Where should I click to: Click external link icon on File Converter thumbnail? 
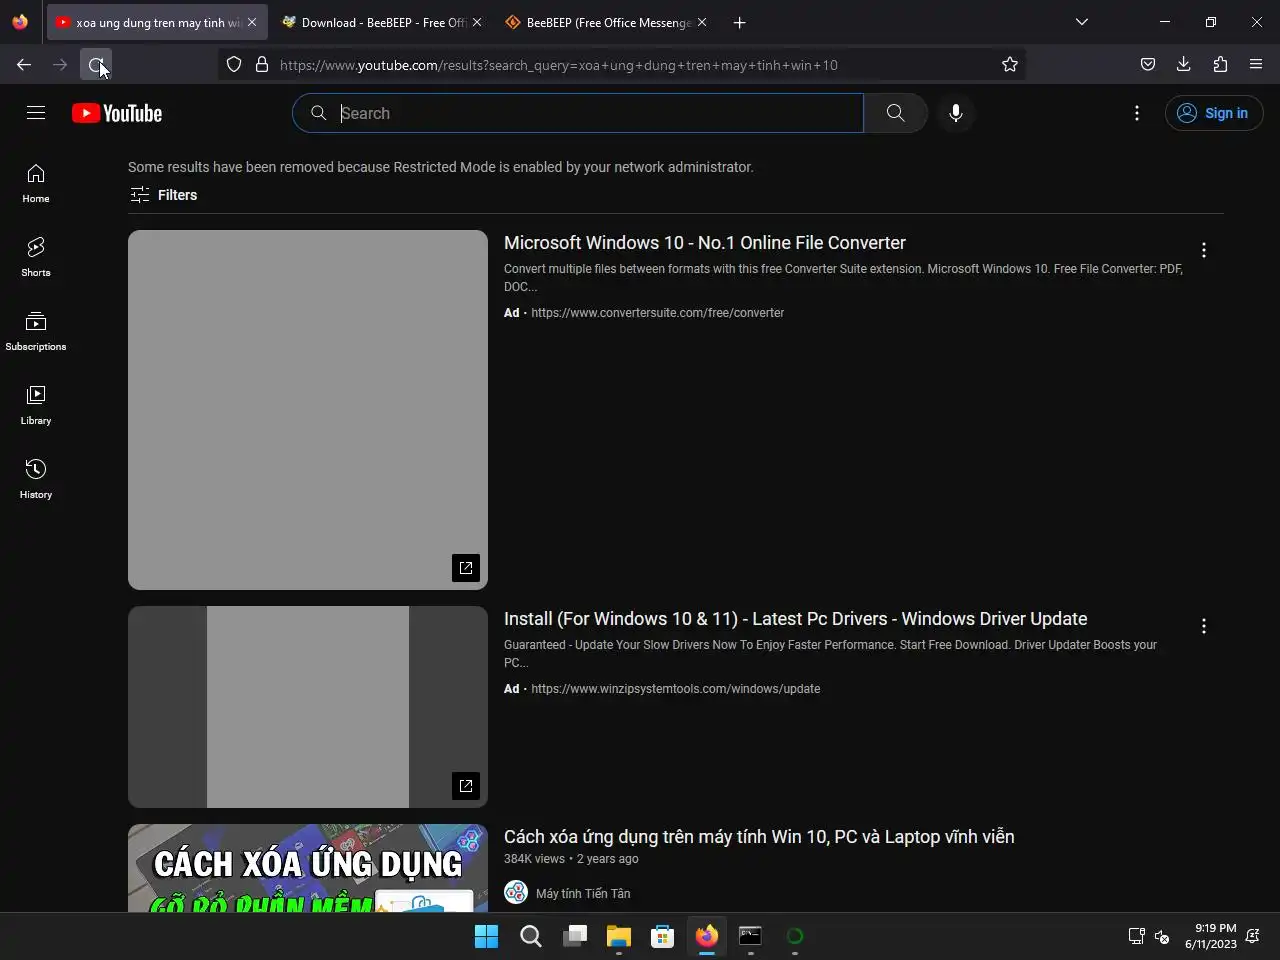(466, 568)
